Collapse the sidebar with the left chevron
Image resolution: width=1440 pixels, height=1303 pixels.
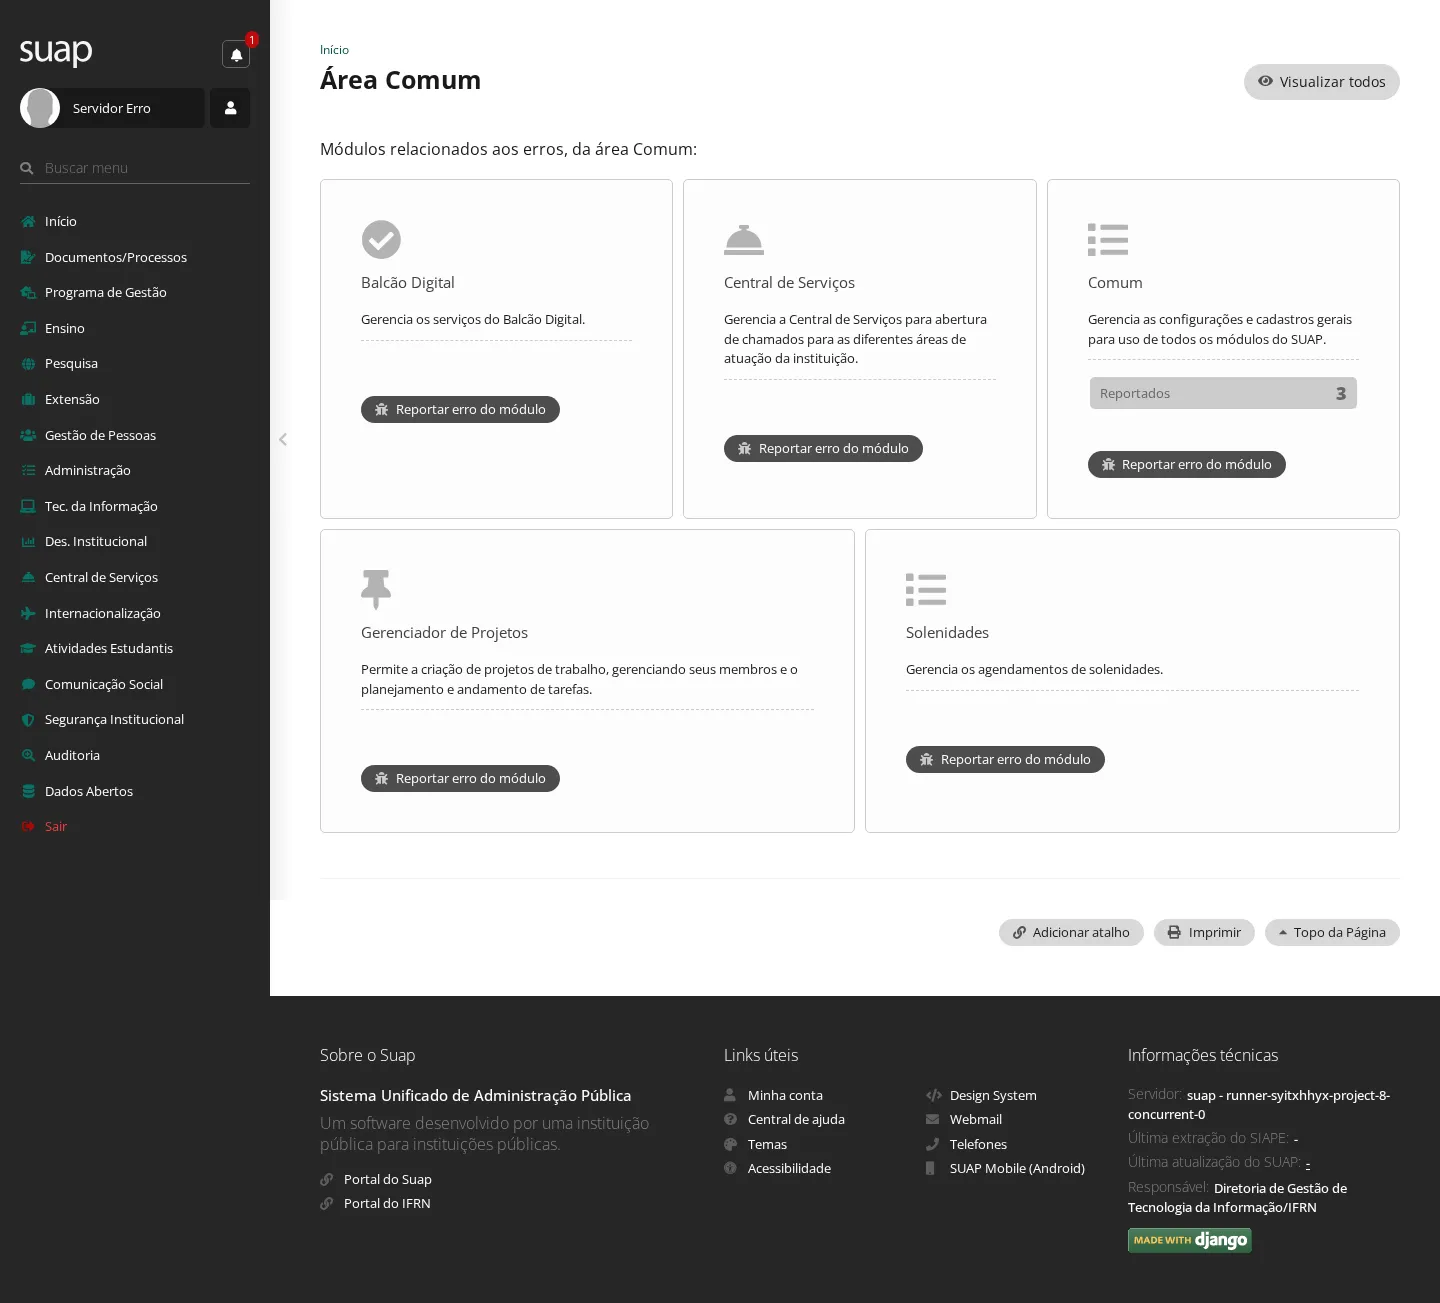pyautogui.click(x=283, y=439)
